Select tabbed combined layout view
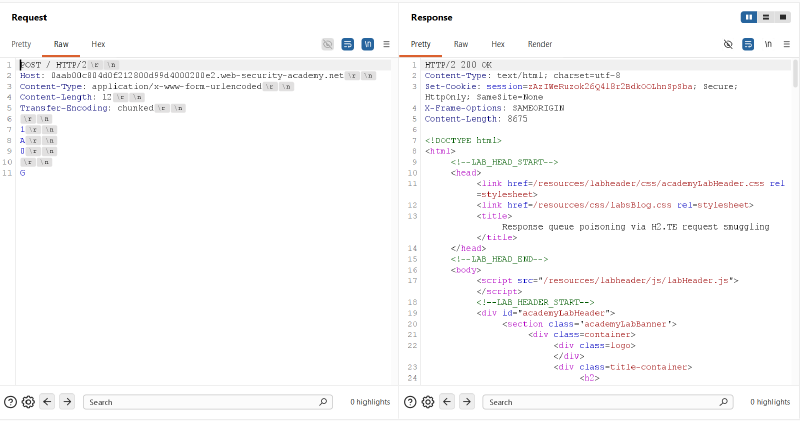 [x=783, y=17]
